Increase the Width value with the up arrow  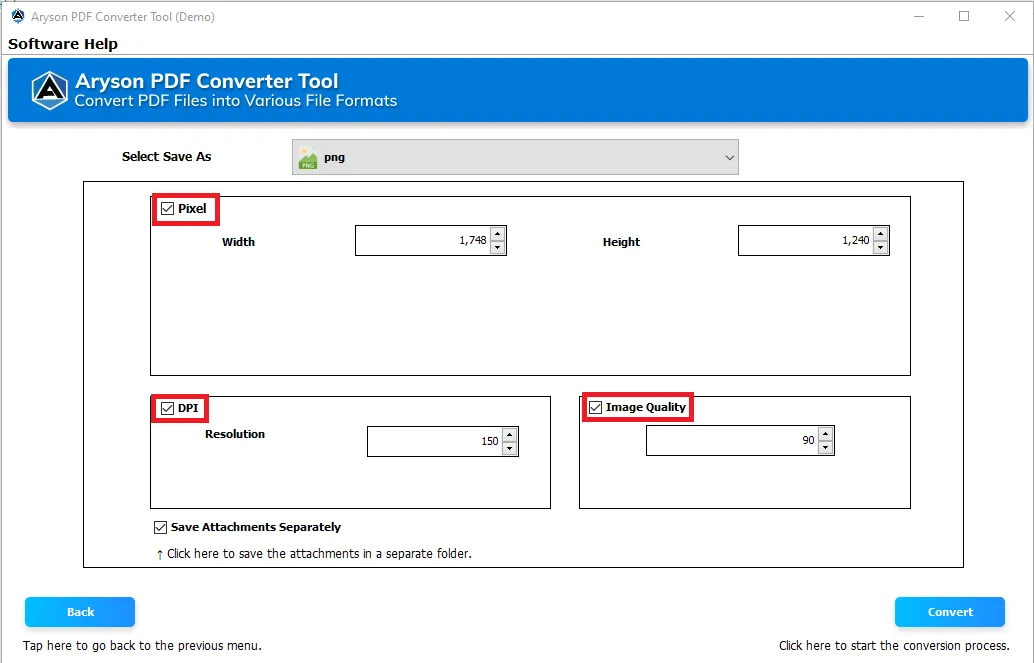point(498,234)
